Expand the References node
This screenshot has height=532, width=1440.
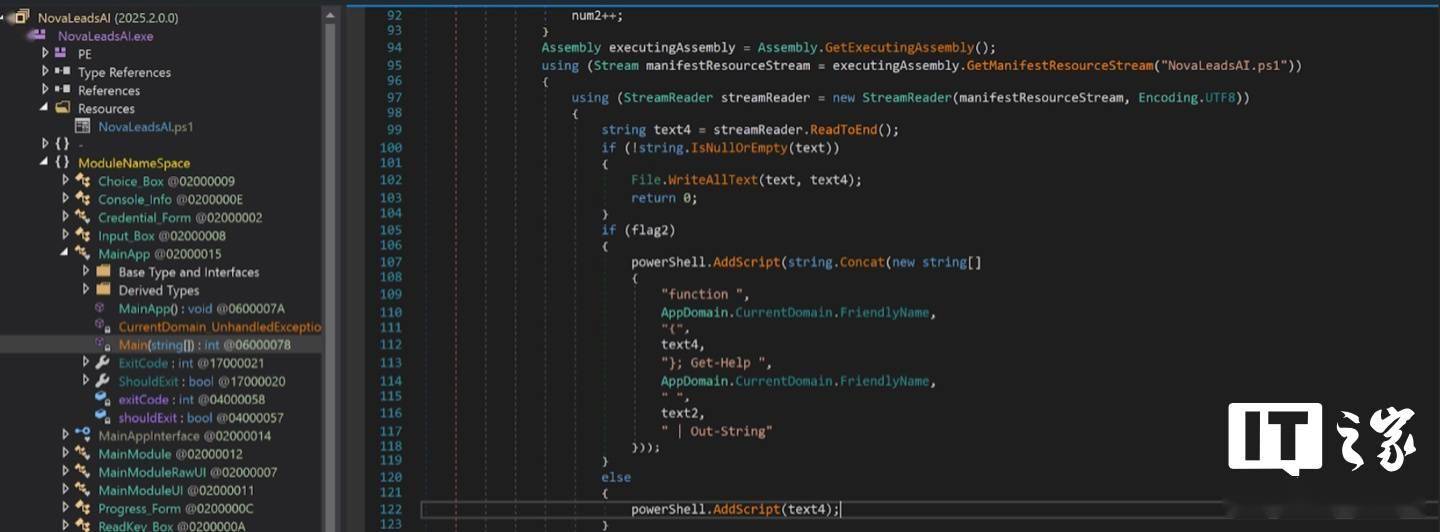tap(45, 89)
